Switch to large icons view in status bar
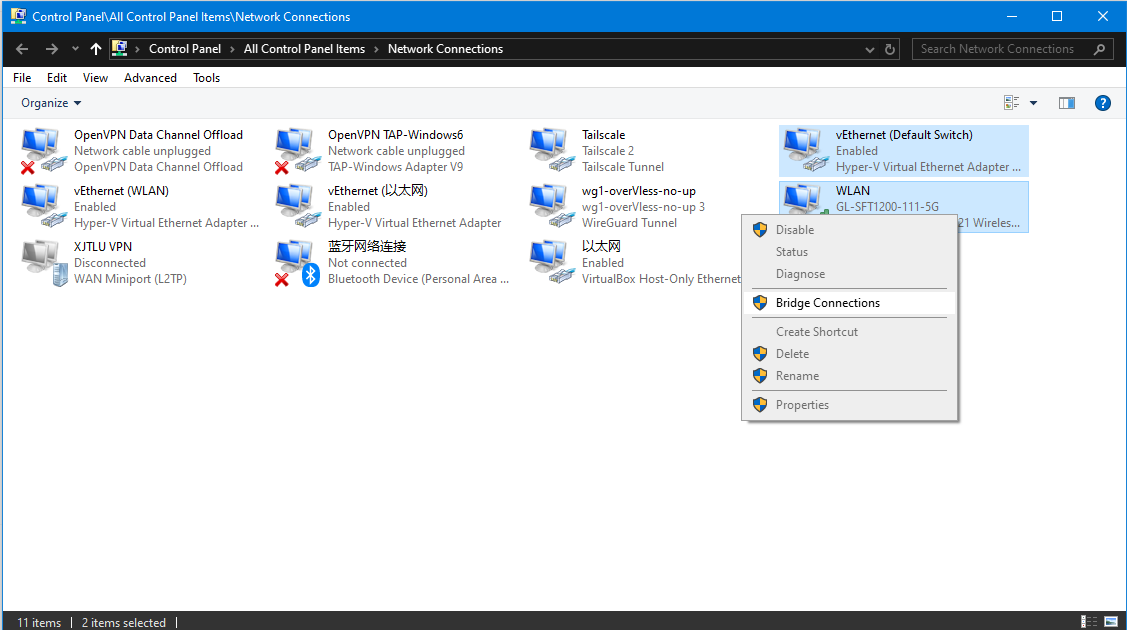 pos(1111,621)
